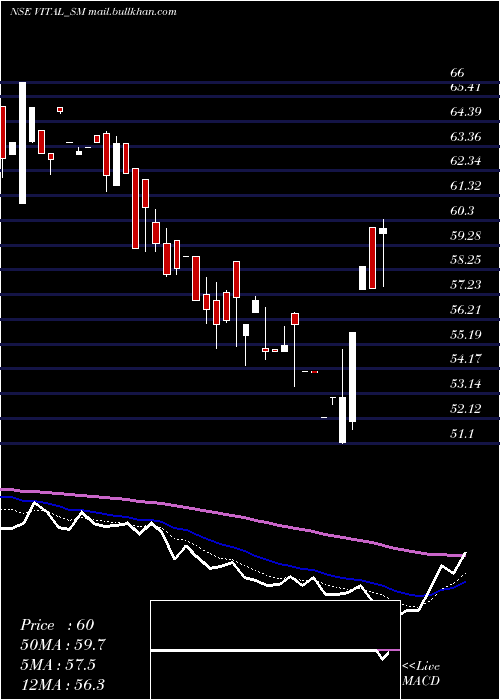500x700 pixels.
Task: Select the 57.23 axis value
Action: (x=466, y=284)
